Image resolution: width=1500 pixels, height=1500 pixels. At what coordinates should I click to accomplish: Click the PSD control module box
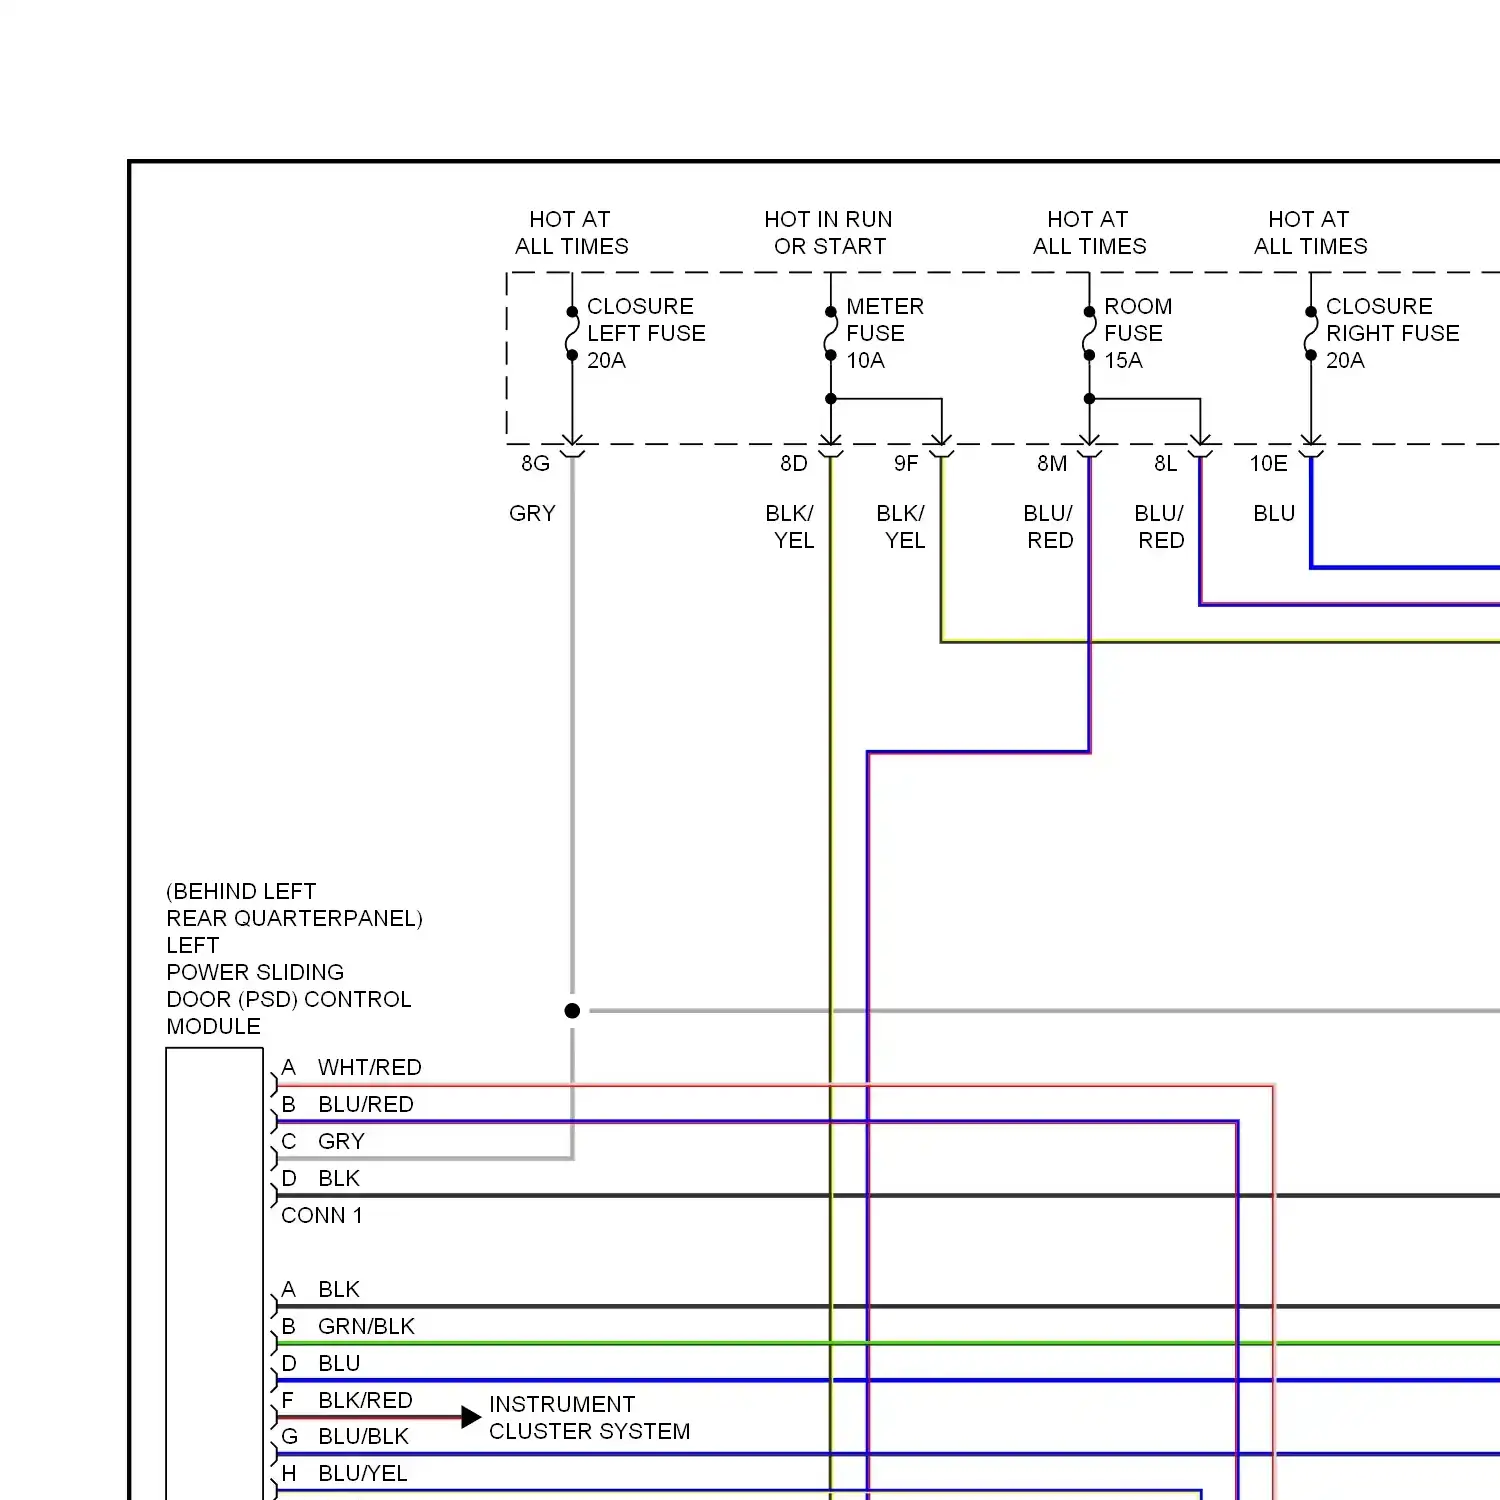click(x=214, y=1273)
